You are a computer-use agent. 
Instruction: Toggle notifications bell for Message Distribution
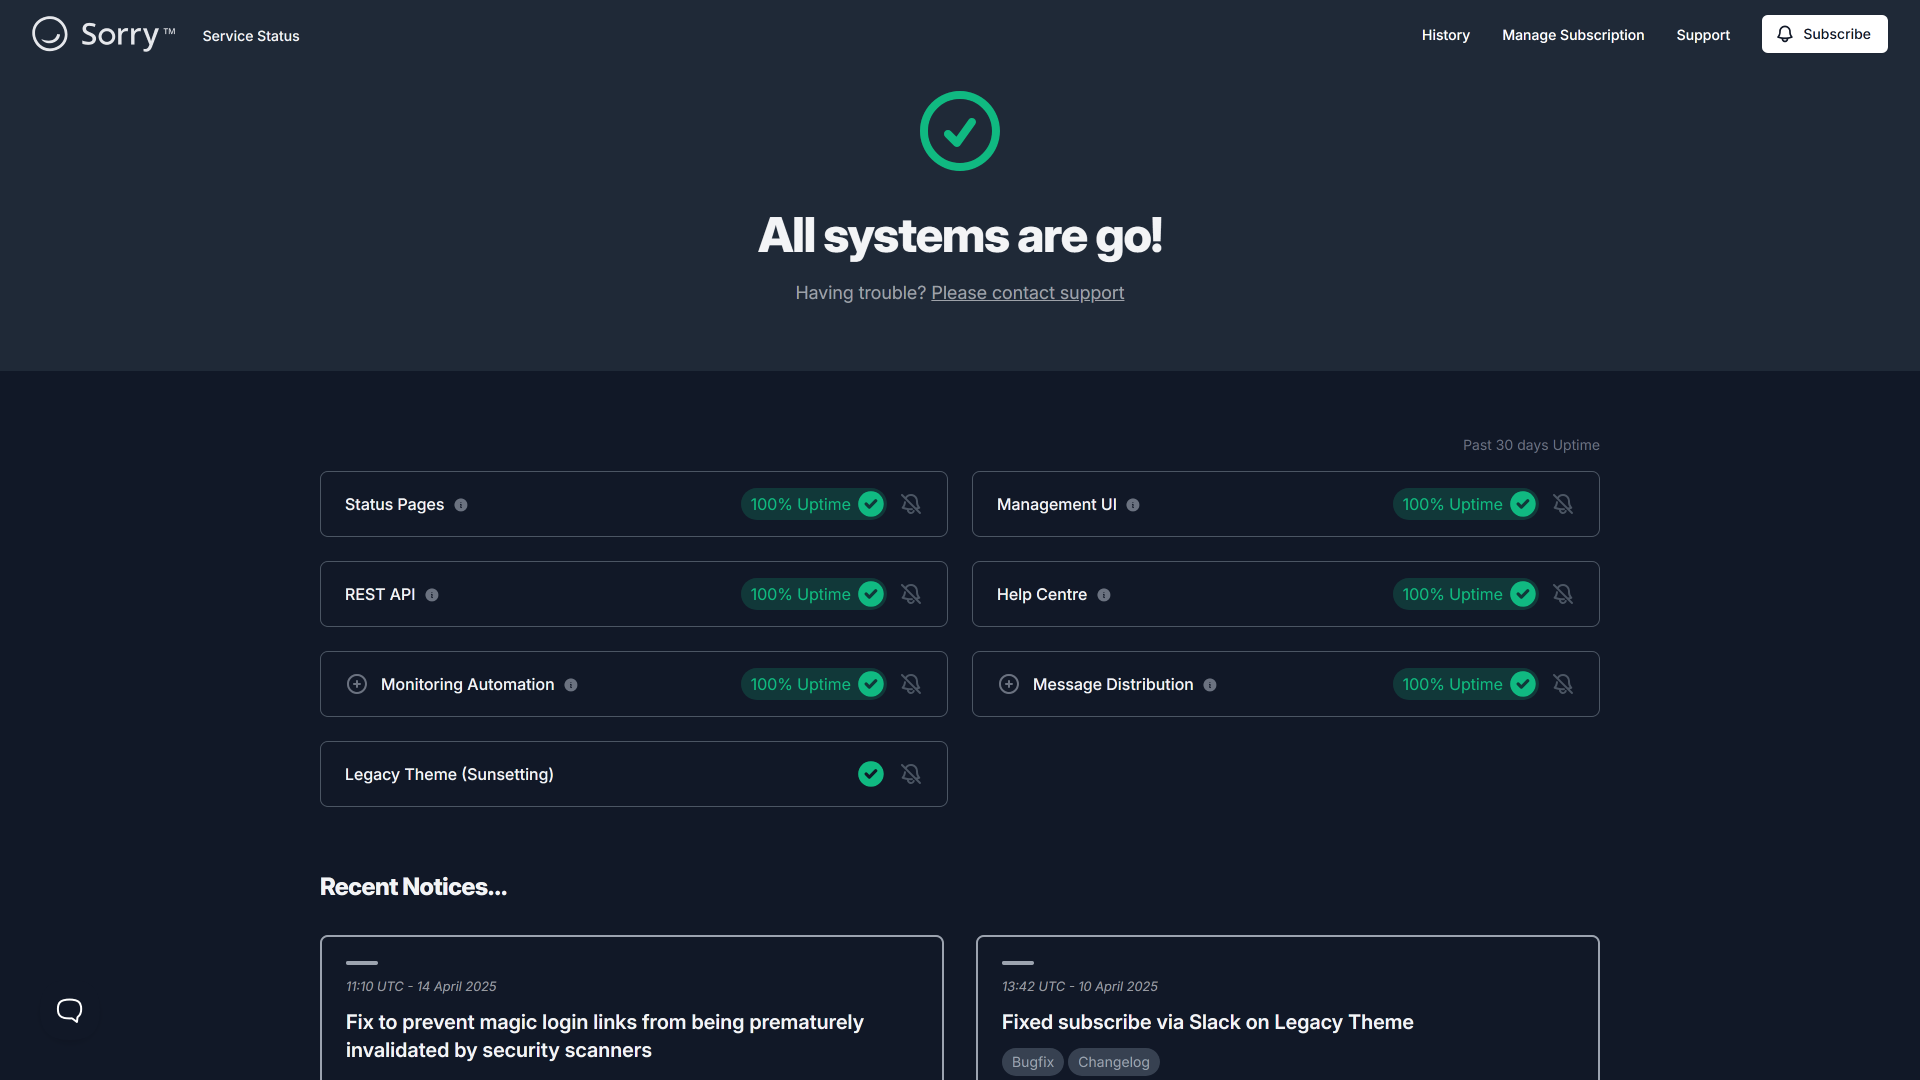click(1563, 684)
